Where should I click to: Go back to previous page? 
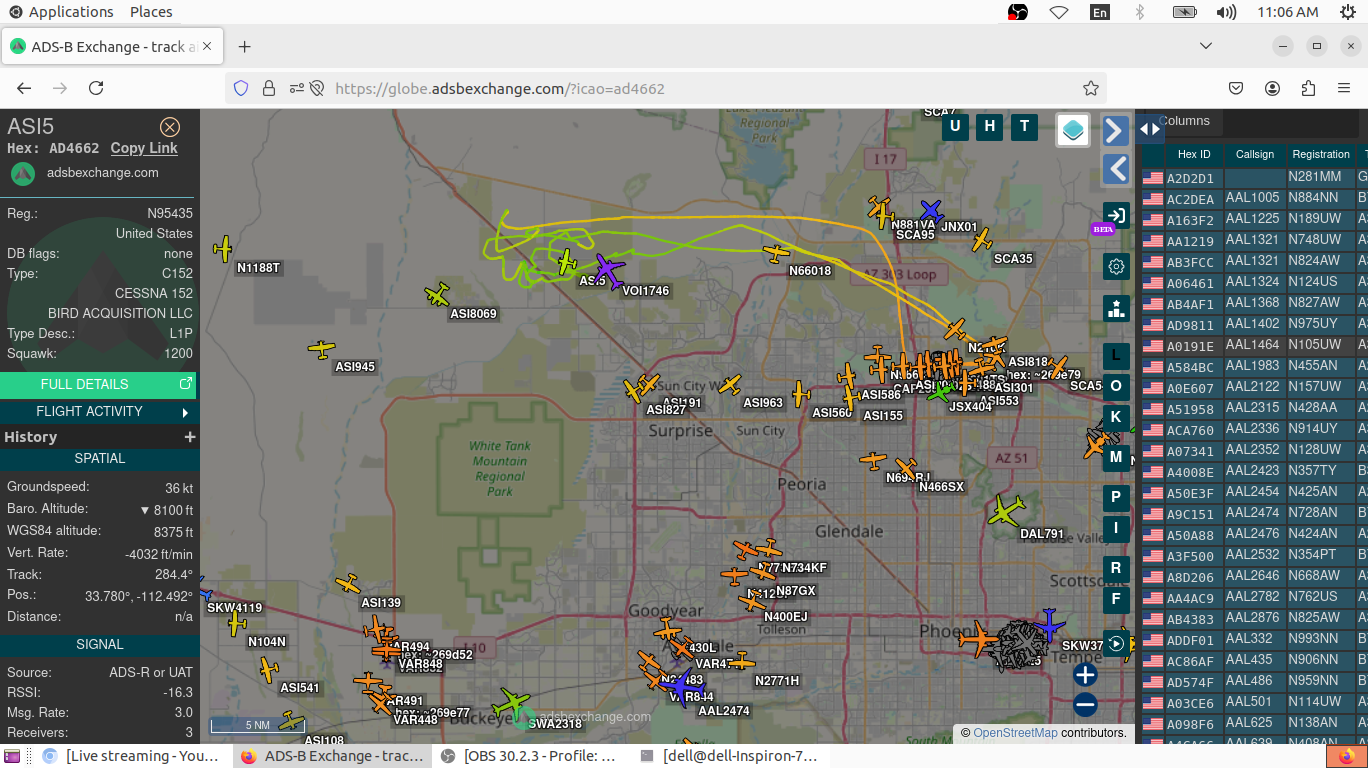(24, 88)
